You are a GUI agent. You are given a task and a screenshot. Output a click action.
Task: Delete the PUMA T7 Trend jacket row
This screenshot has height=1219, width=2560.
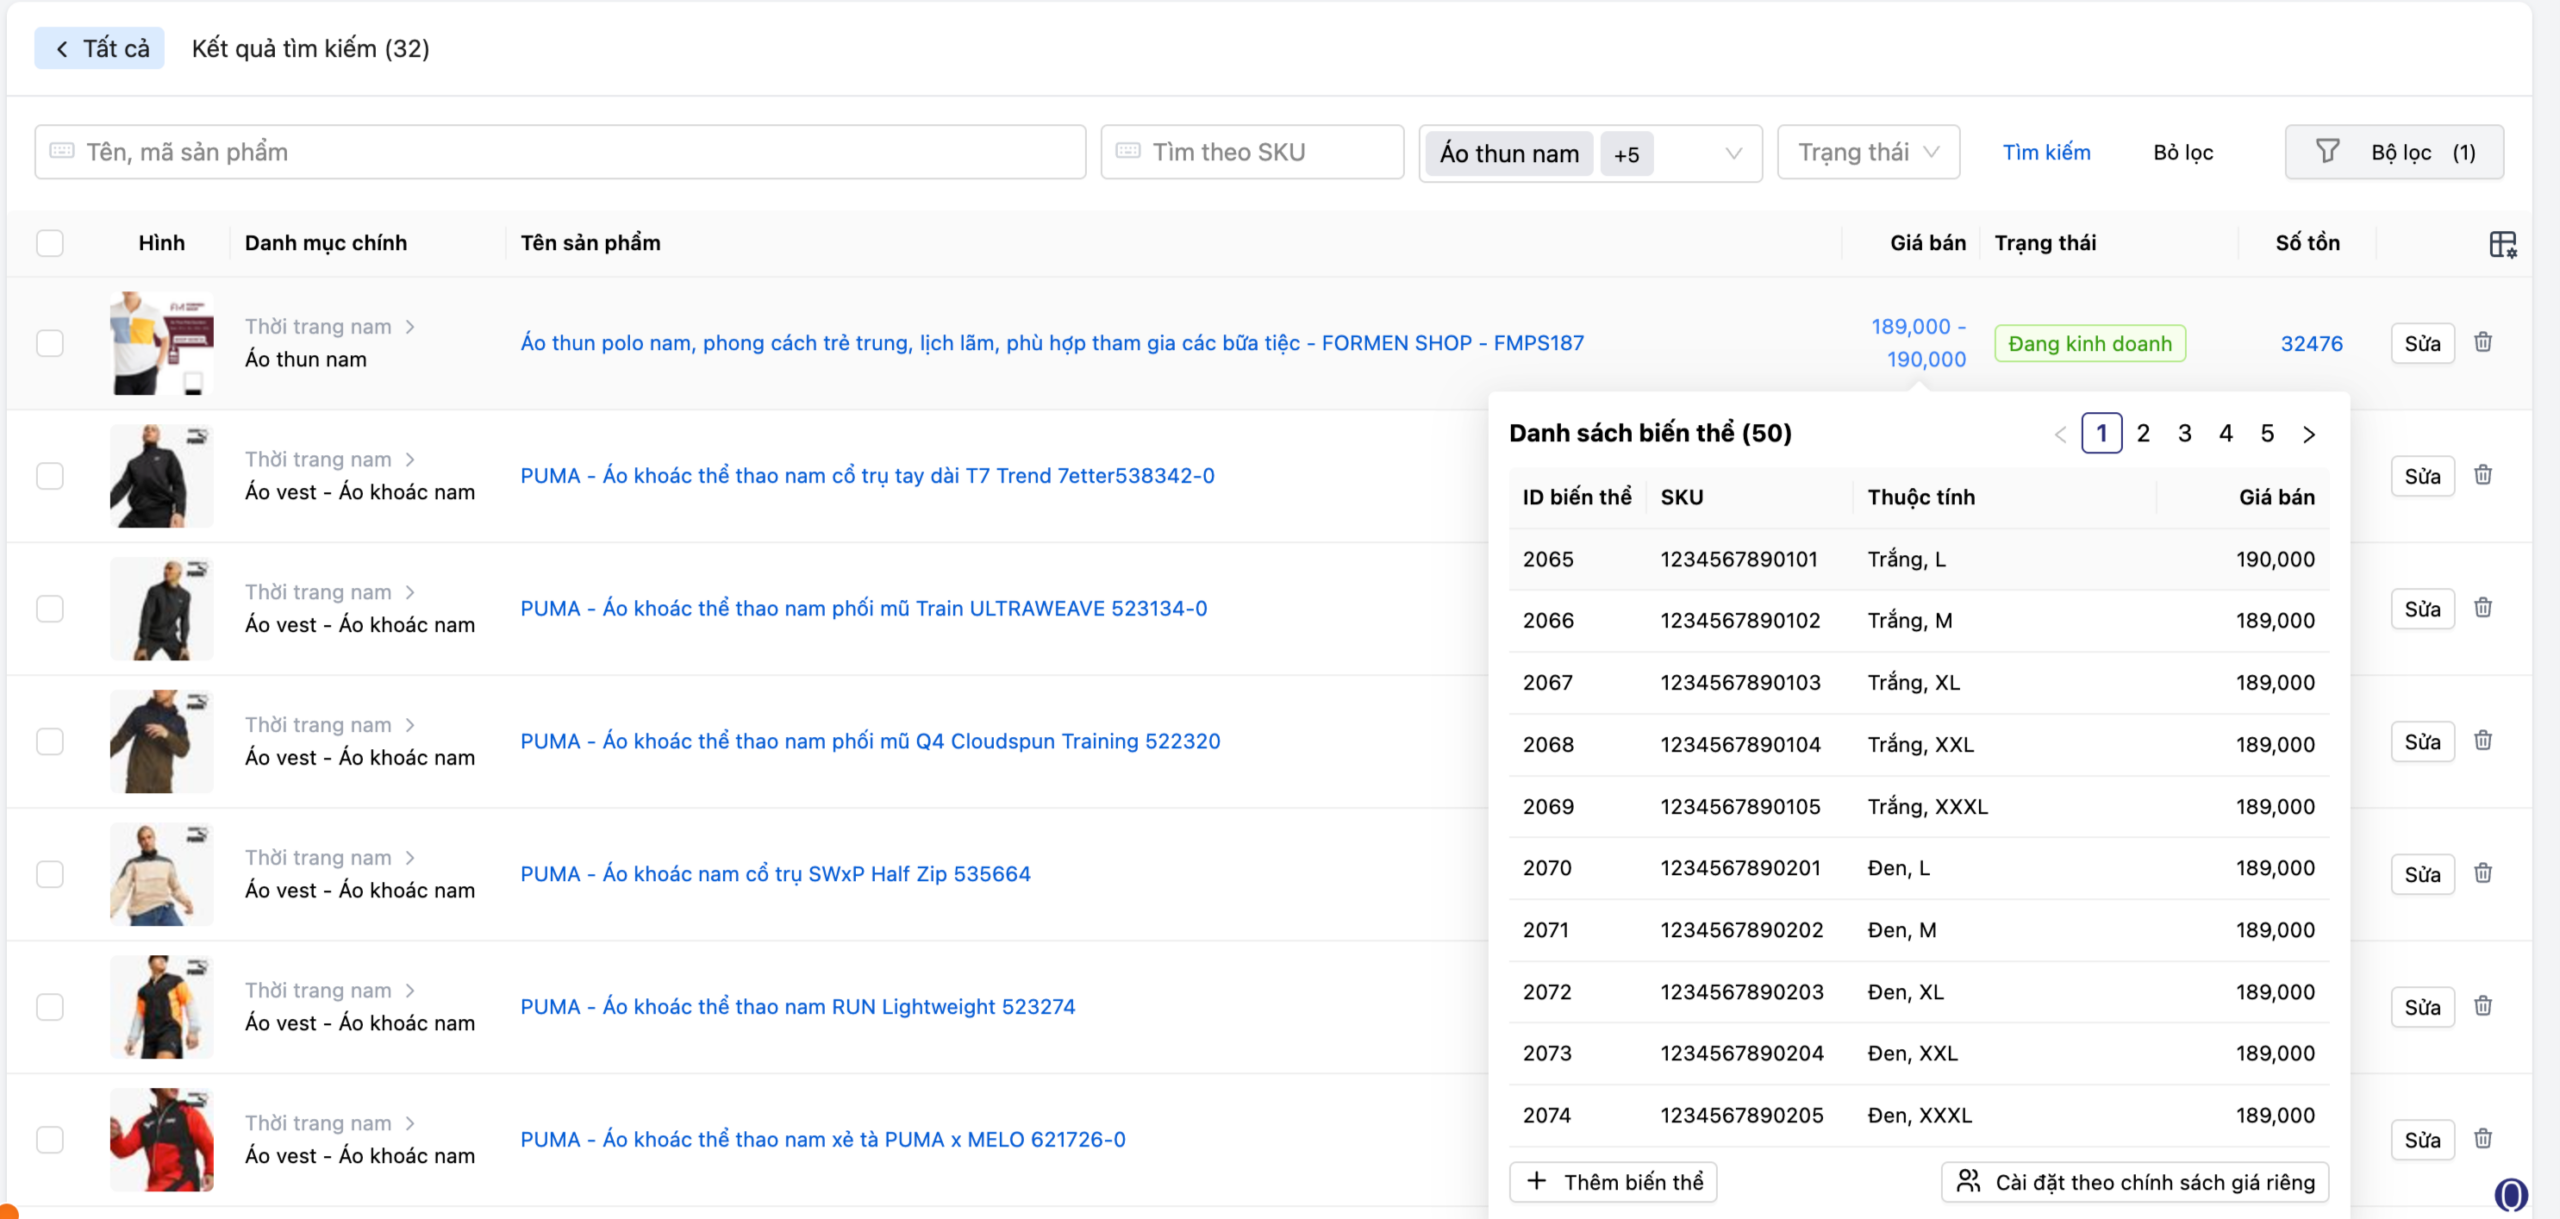[x=2483, y=476]
